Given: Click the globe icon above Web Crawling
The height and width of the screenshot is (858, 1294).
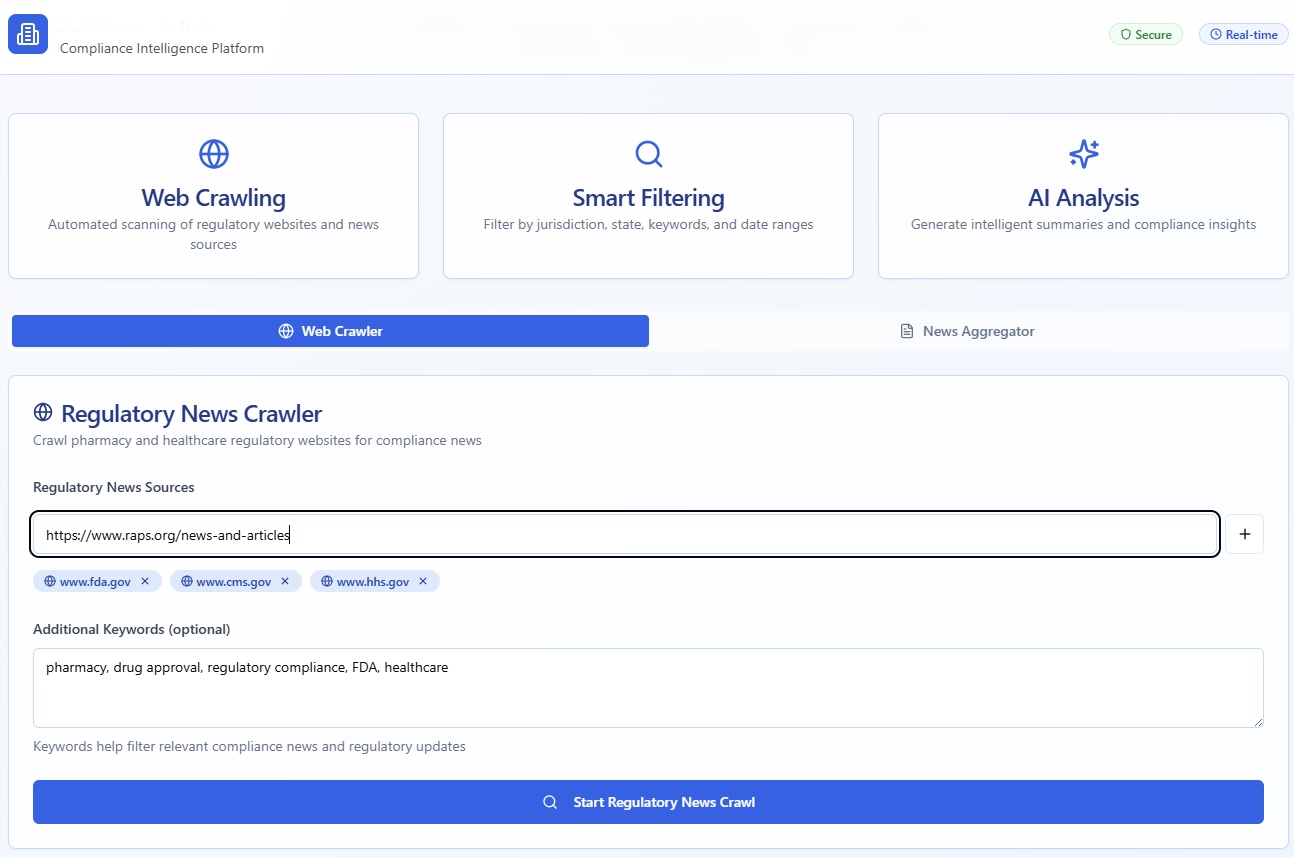Looking at the screenshot, I should pos(214,154).
